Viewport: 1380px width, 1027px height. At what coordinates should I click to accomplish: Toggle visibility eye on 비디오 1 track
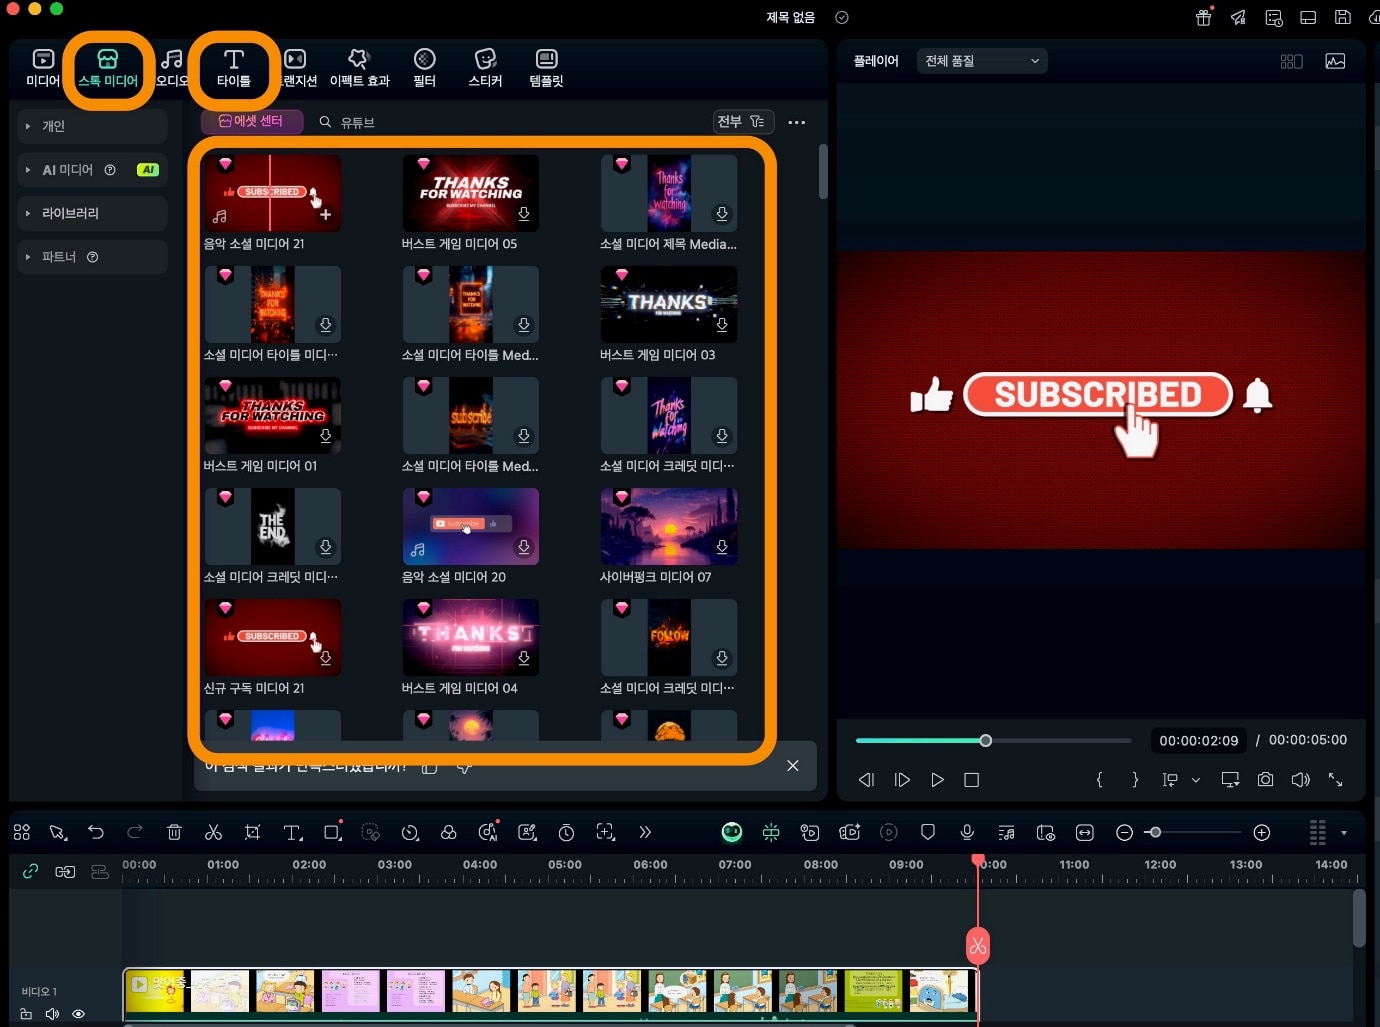78,1014
